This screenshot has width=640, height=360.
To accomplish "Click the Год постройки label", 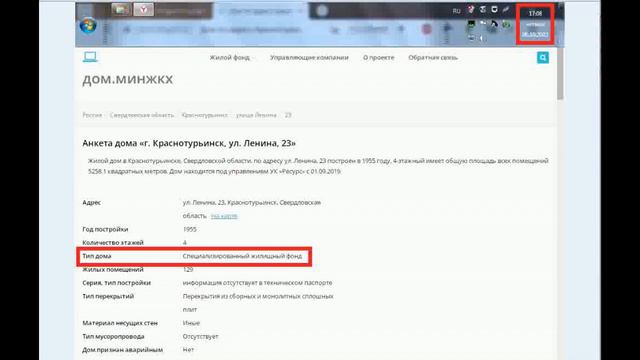I will point(105,229).
